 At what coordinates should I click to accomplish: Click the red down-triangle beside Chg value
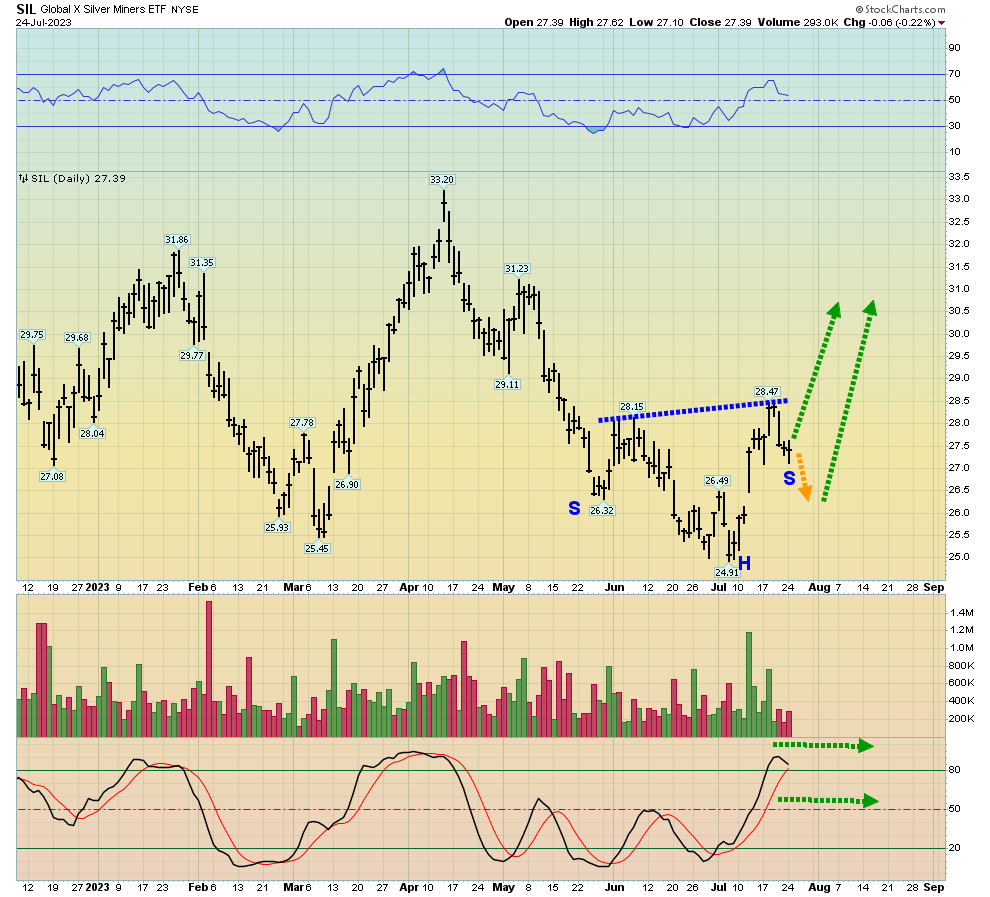coord(941,23)
